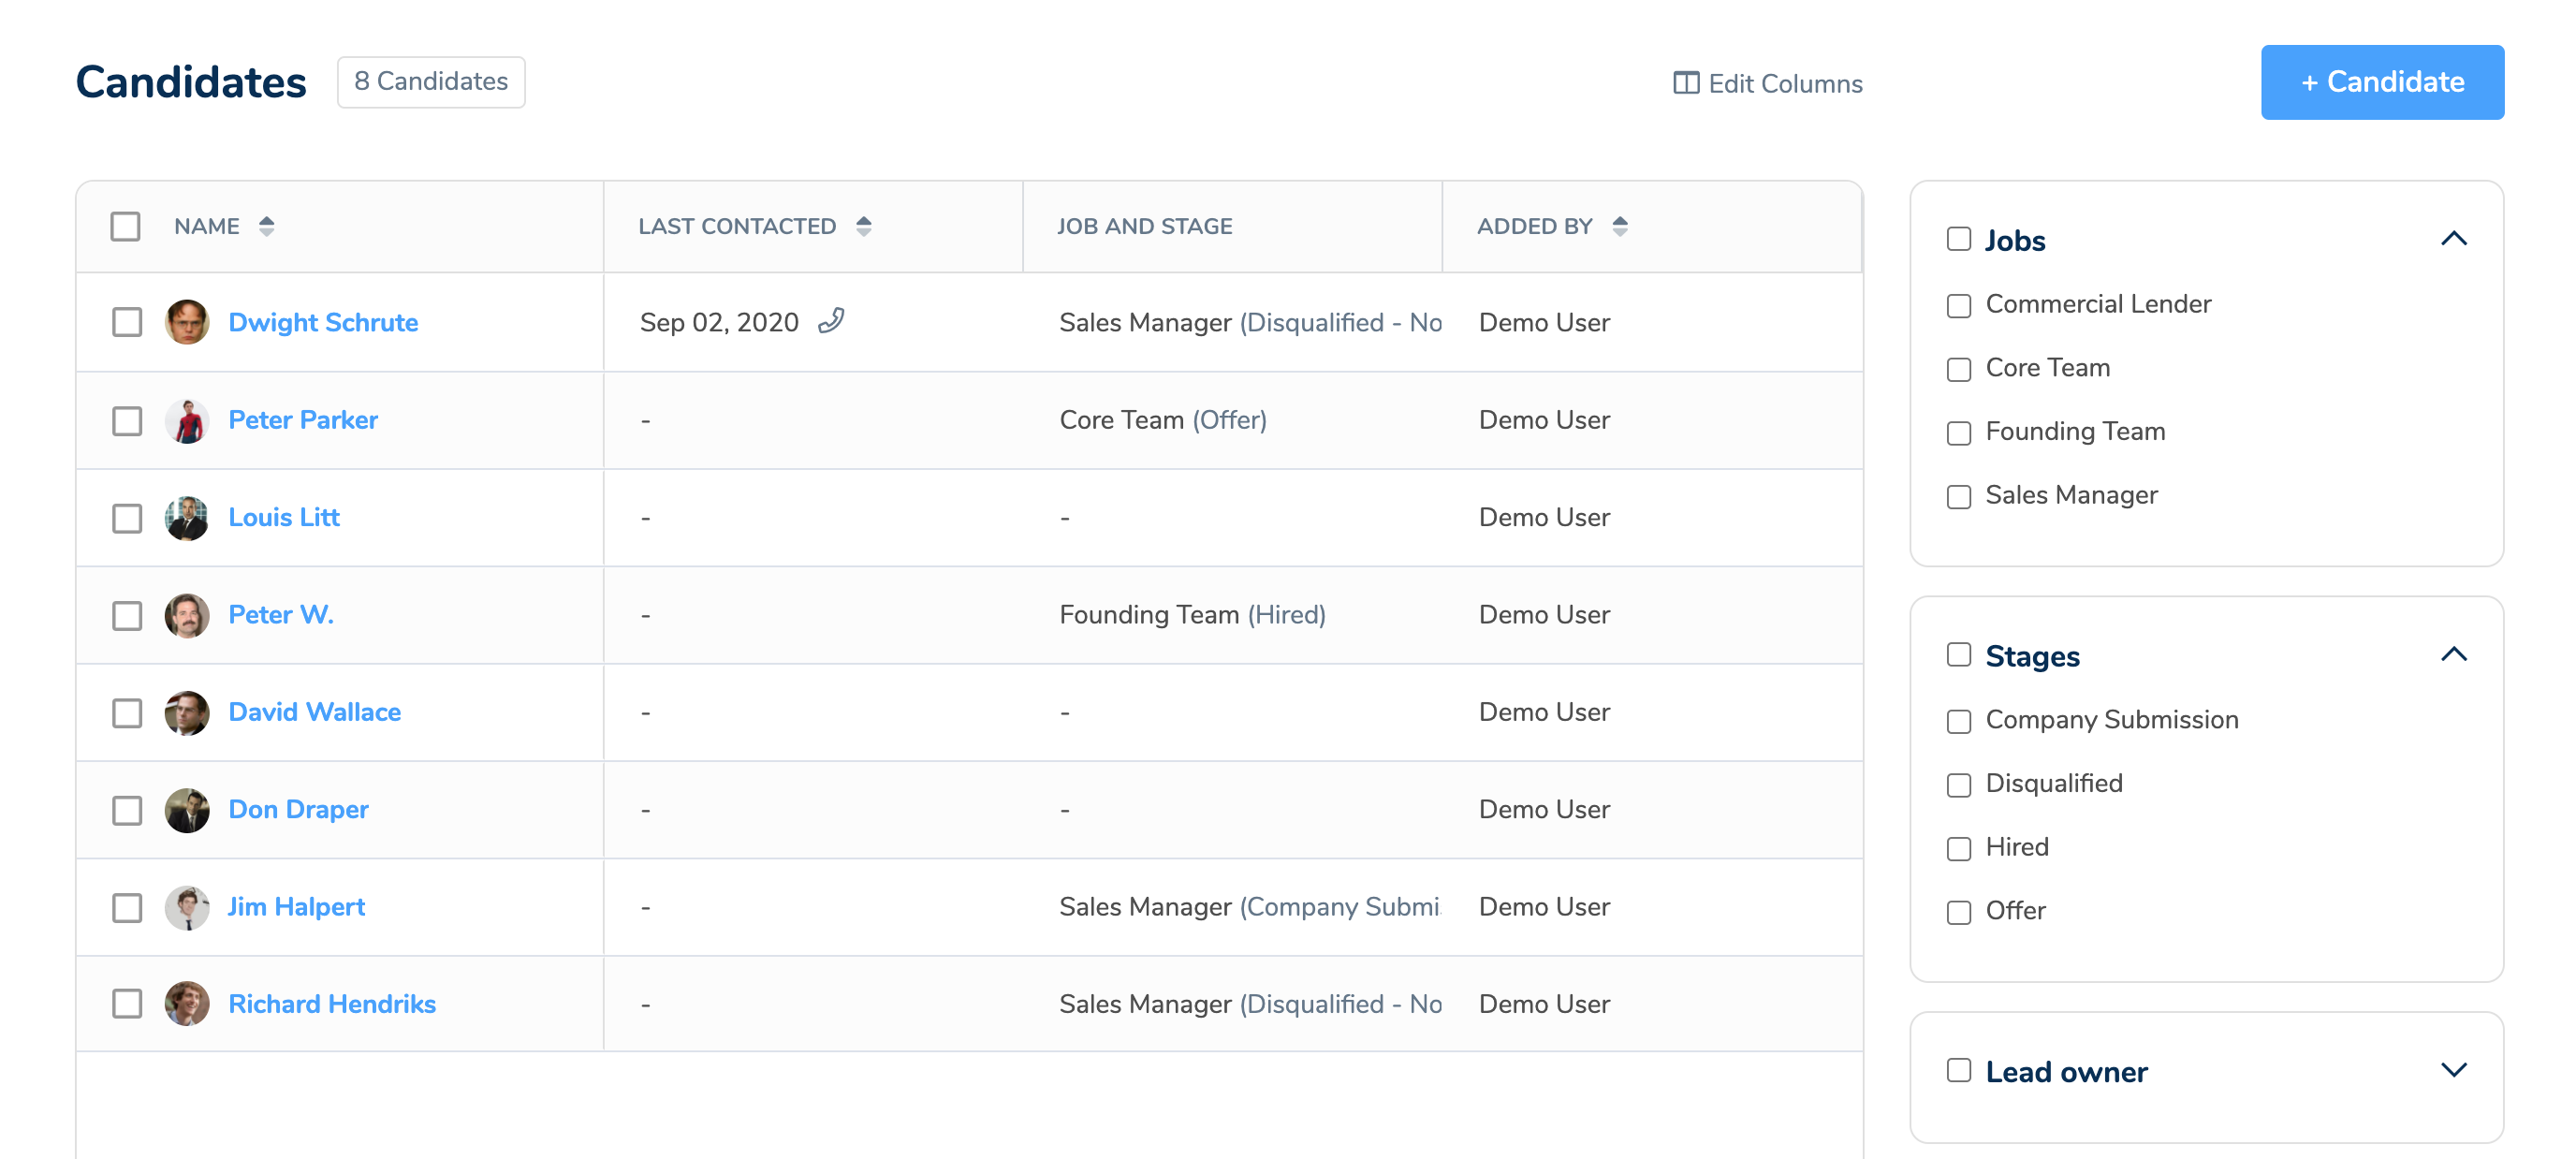
Task: Click the phone icon next to Sep 02, 2020
Action: tap(831, 321)
